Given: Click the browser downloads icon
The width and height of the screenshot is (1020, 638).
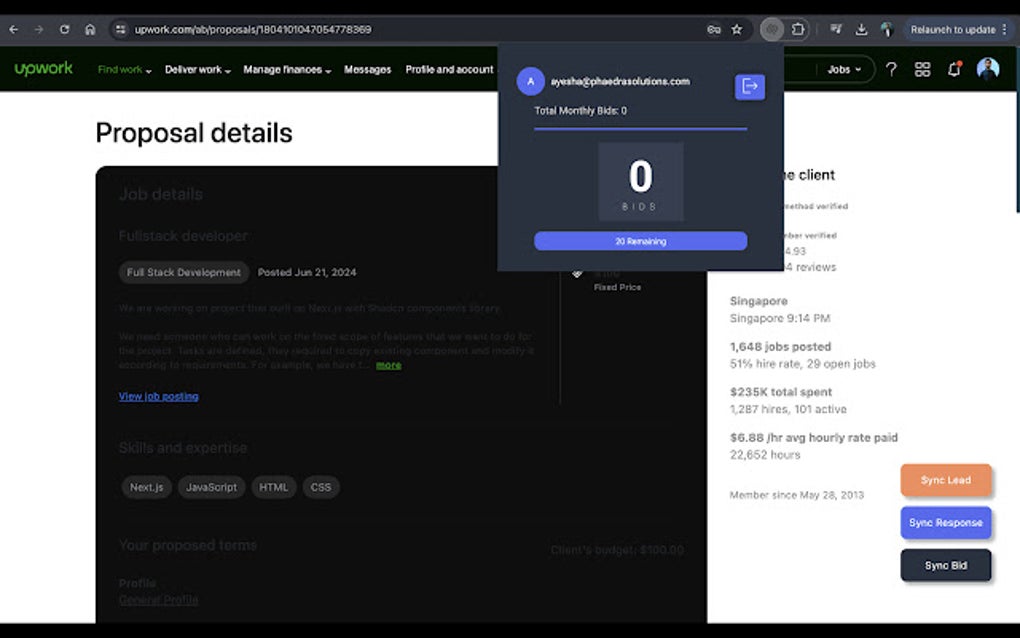Looking at the screenshot, I should coord(861,30).
